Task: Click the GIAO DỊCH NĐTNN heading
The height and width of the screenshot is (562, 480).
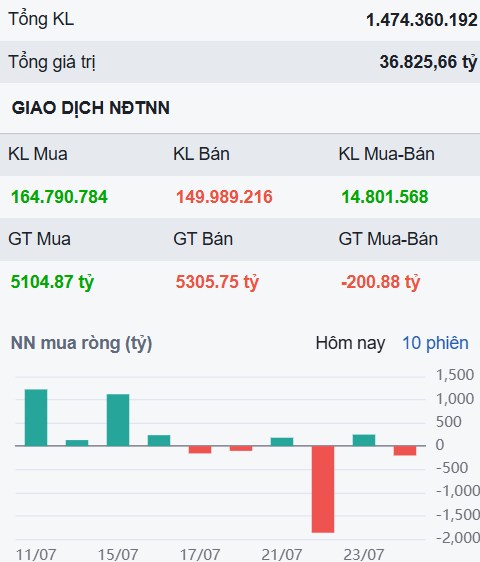Action: 91,108
